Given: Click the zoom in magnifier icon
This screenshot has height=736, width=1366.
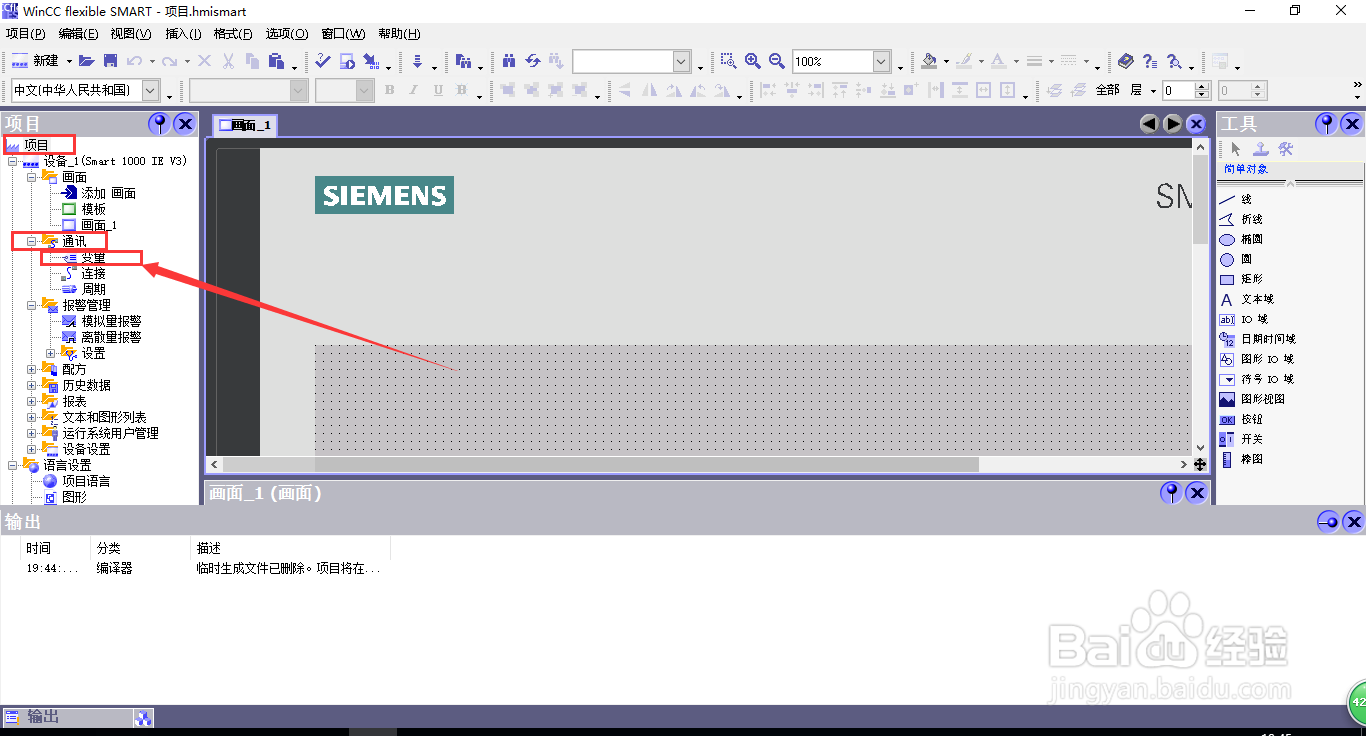Looking at the screenshot, I should (753, 61).
